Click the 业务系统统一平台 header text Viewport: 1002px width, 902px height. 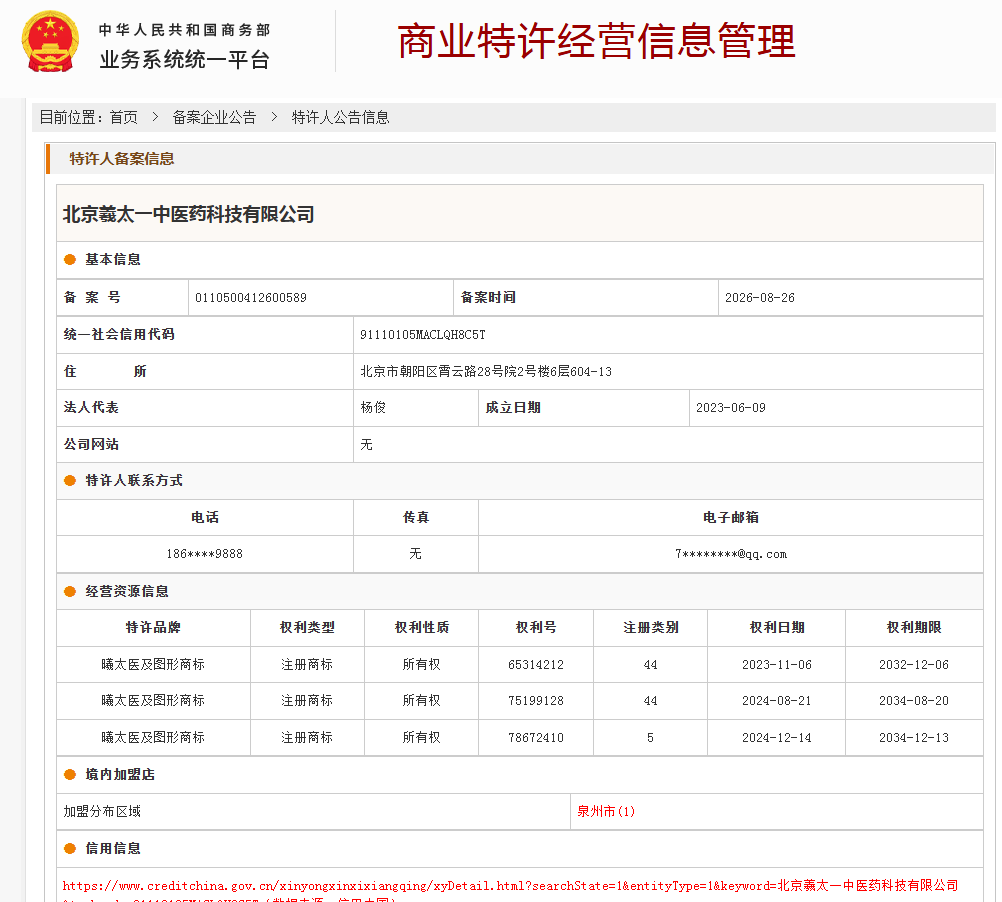pyautogui.click(x=185, y=59)
